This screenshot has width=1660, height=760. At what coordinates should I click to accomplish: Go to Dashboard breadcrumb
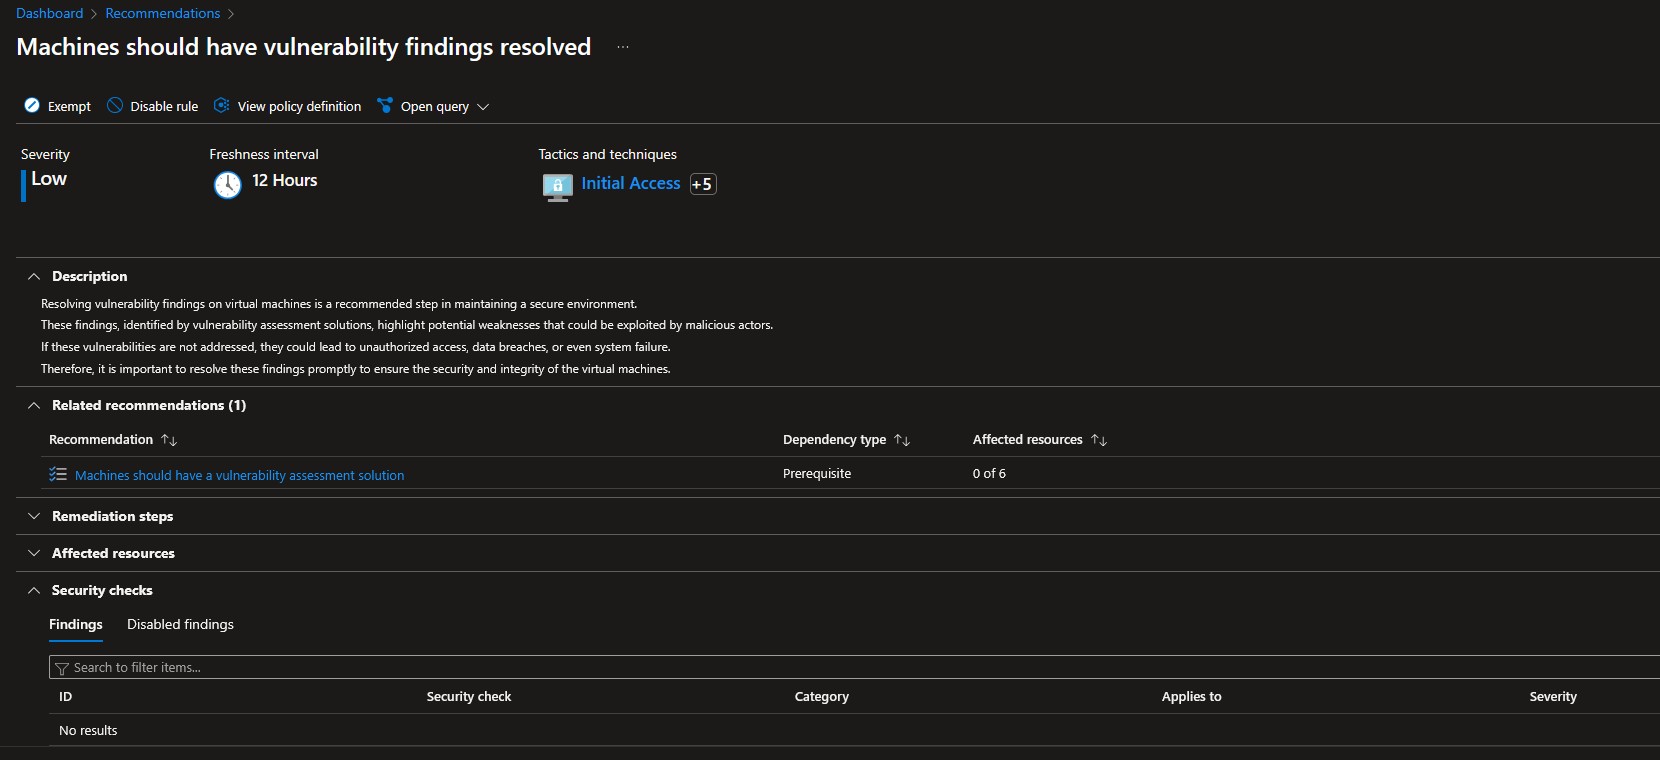50,13
